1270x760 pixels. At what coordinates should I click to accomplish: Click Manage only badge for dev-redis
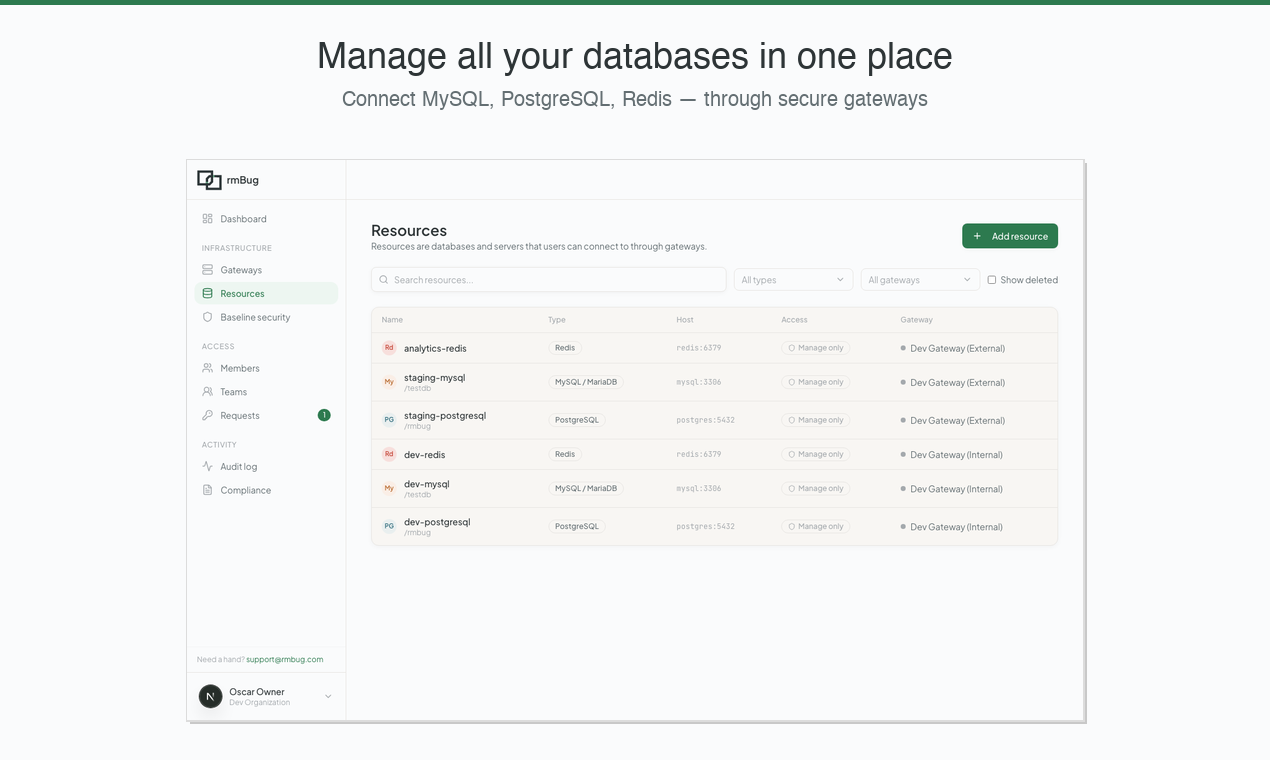(816, 454)
